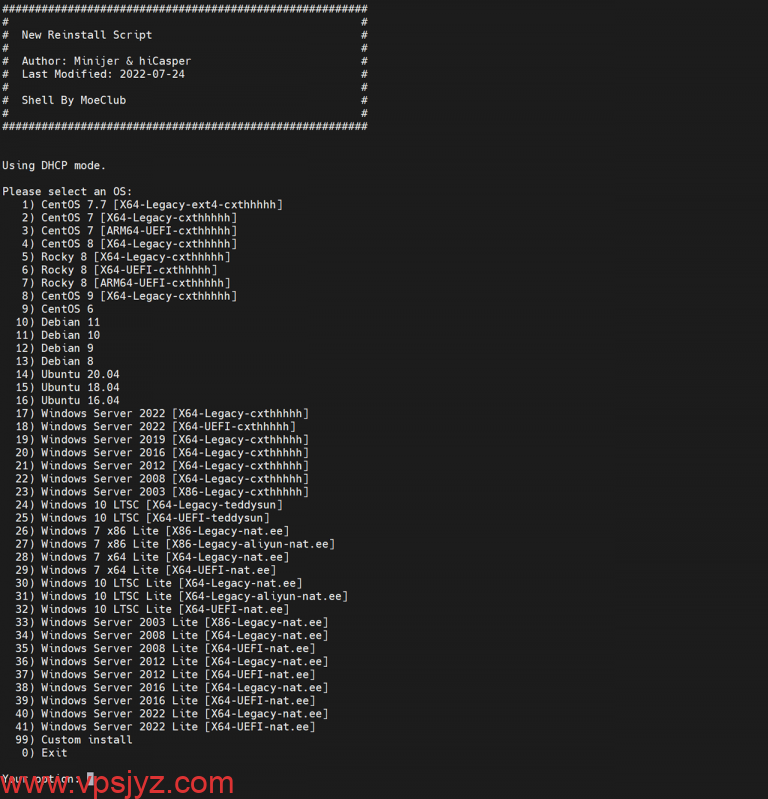Open the www.vpsjyz.com watermark link
This screenshot has width=768, height=799.
117,784
